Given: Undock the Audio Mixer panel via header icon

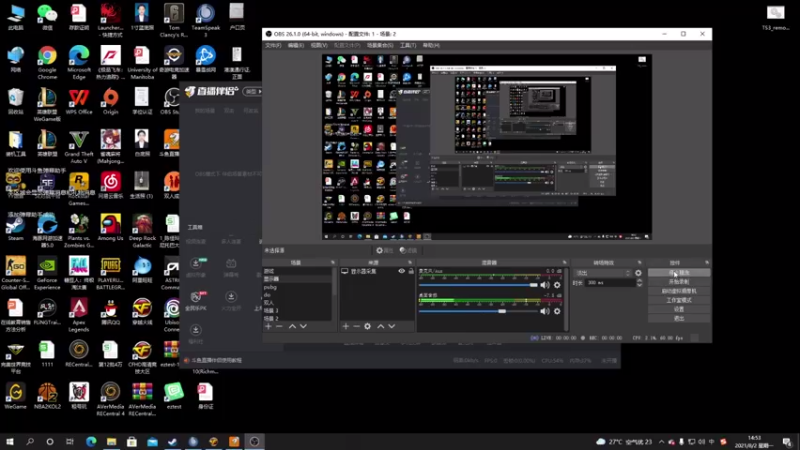Looking at the screenshot, I should 564,263.
